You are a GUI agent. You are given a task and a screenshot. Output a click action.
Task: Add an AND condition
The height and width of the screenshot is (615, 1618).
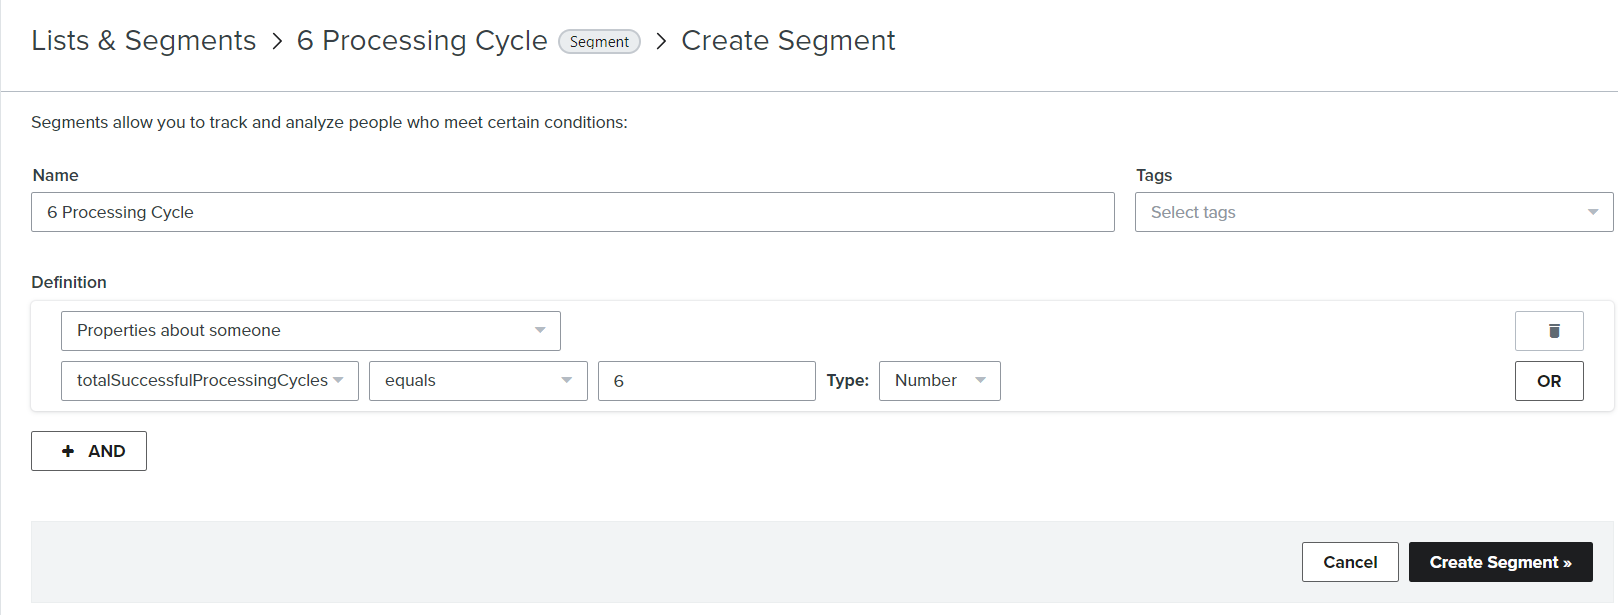pyautogui.click(x=89, y=451)
